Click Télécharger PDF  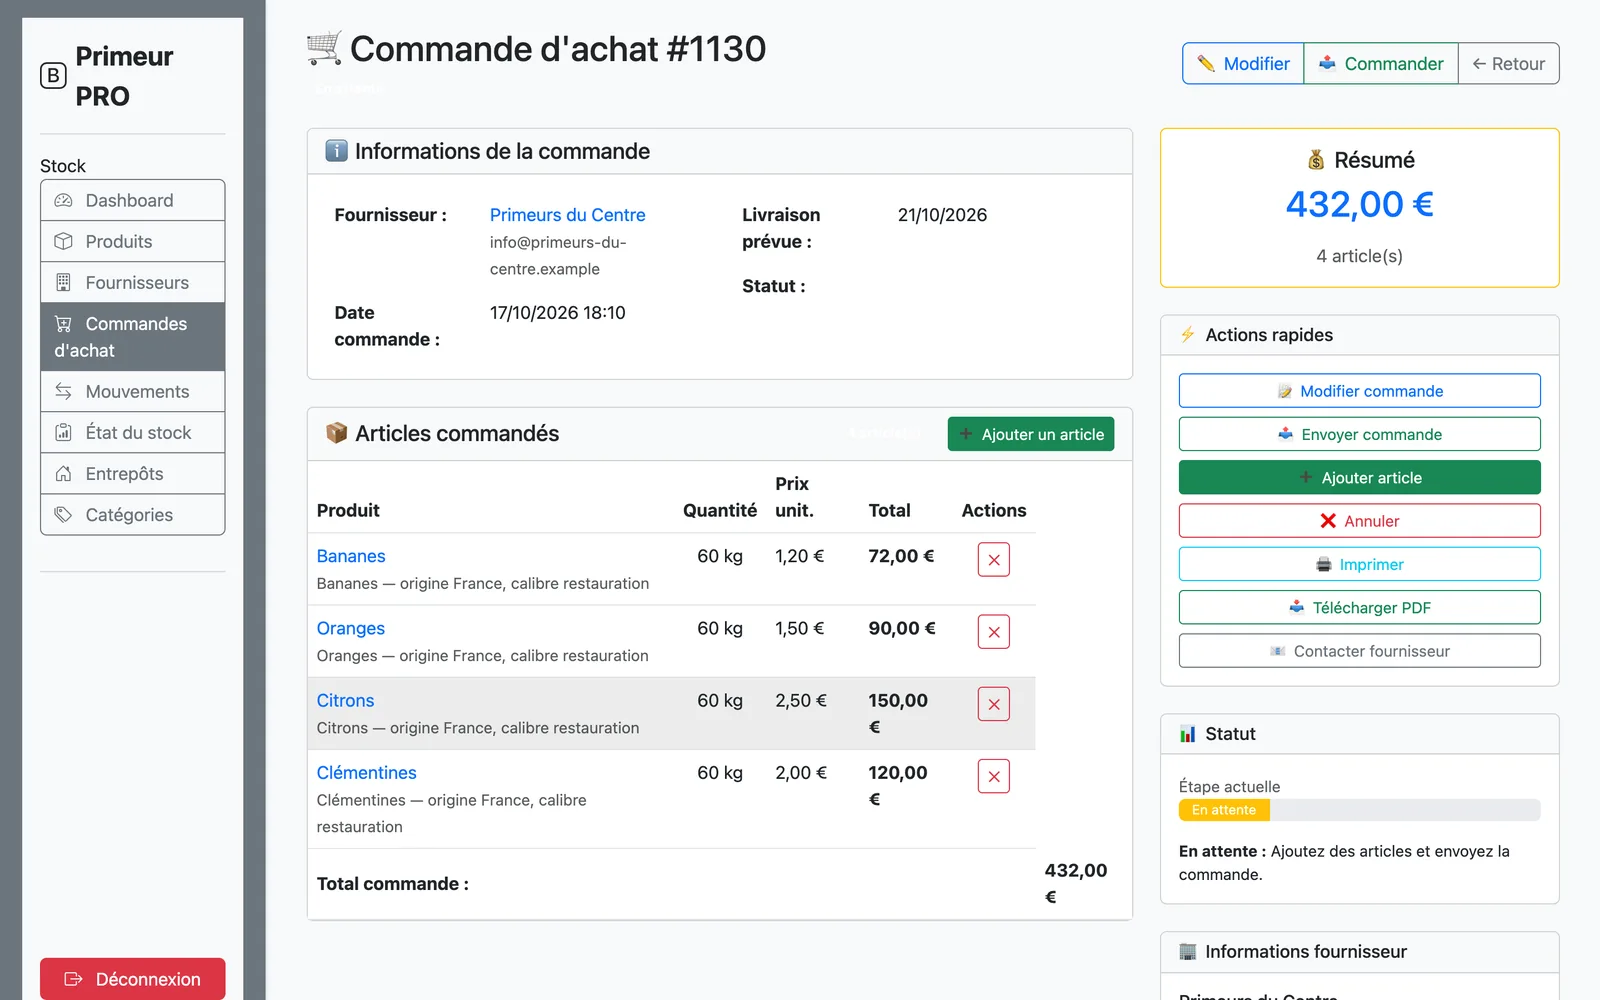point(1359,607)
